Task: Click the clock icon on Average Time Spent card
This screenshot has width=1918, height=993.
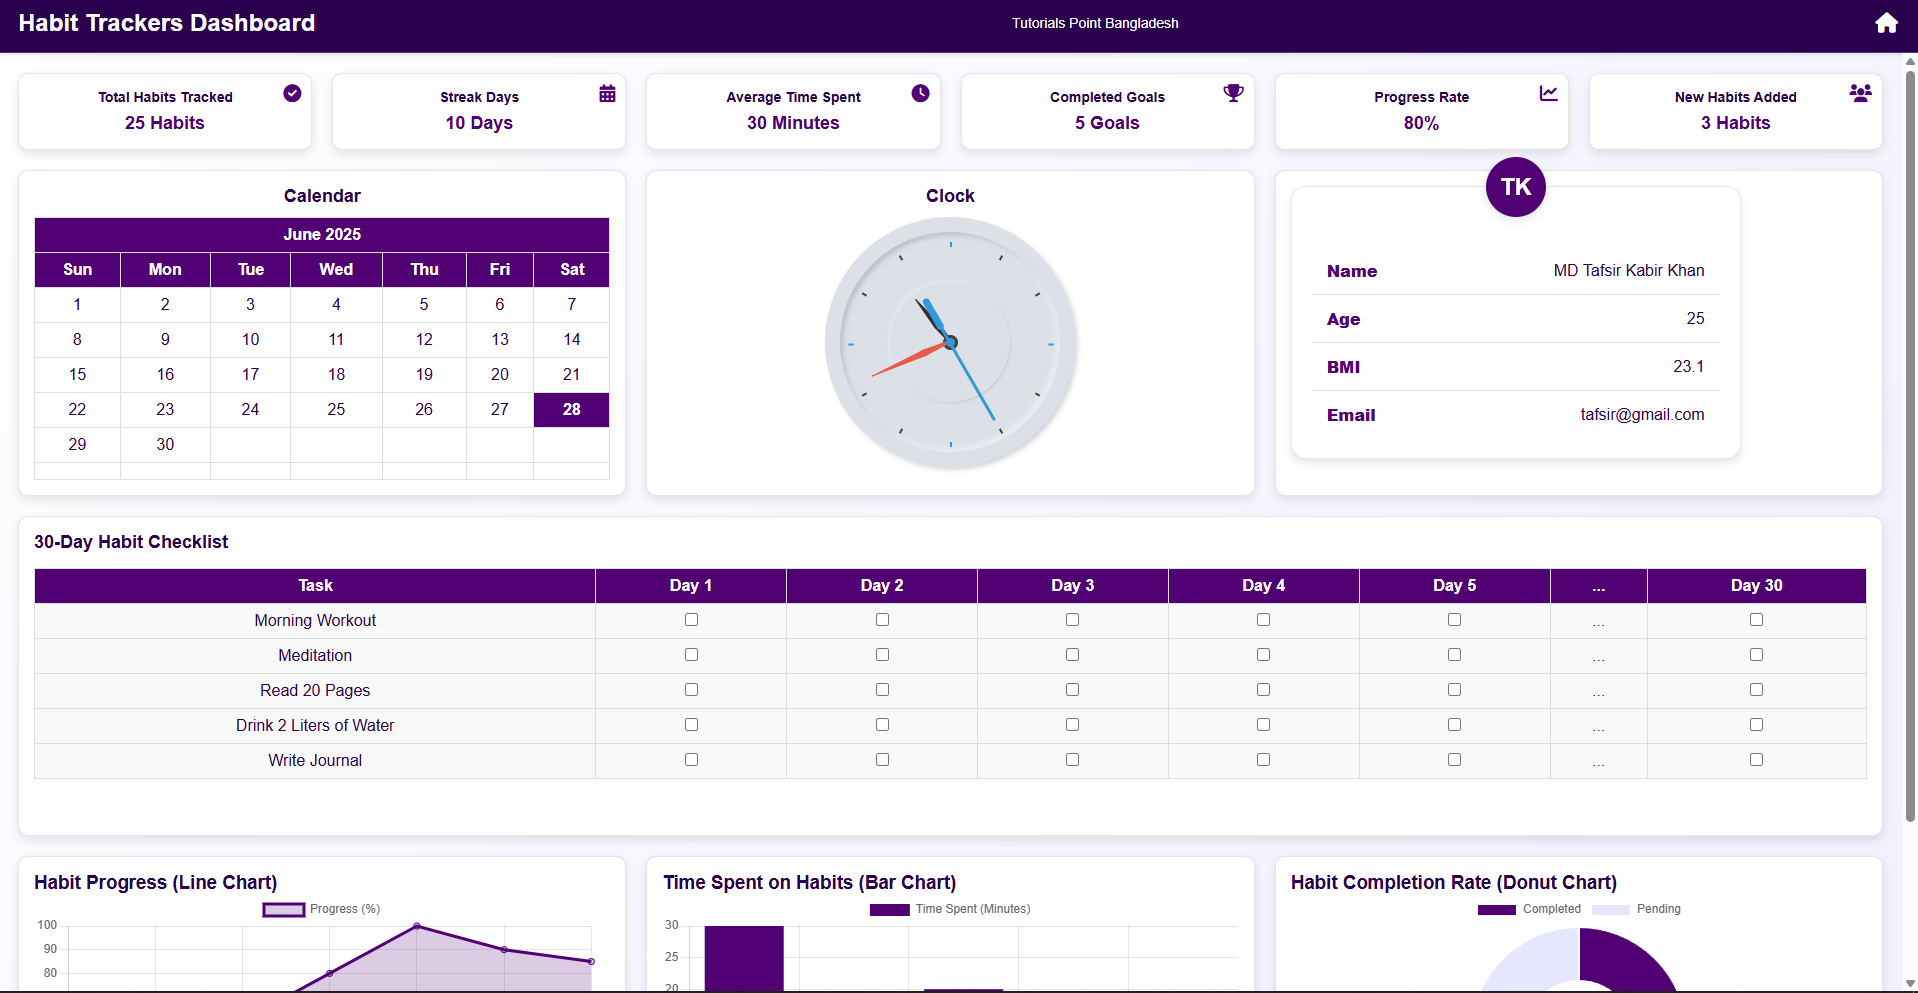Action: pyautogui.click(x=920, y=92)
